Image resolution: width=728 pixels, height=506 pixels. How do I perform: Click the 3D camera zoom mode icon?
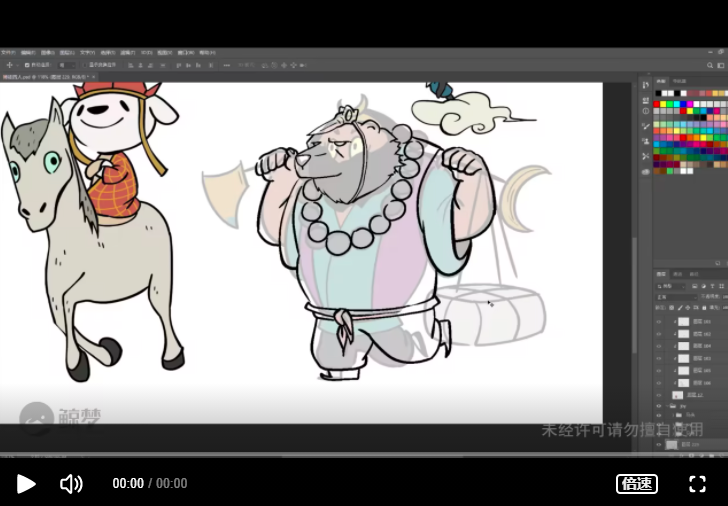coord(304,65)
